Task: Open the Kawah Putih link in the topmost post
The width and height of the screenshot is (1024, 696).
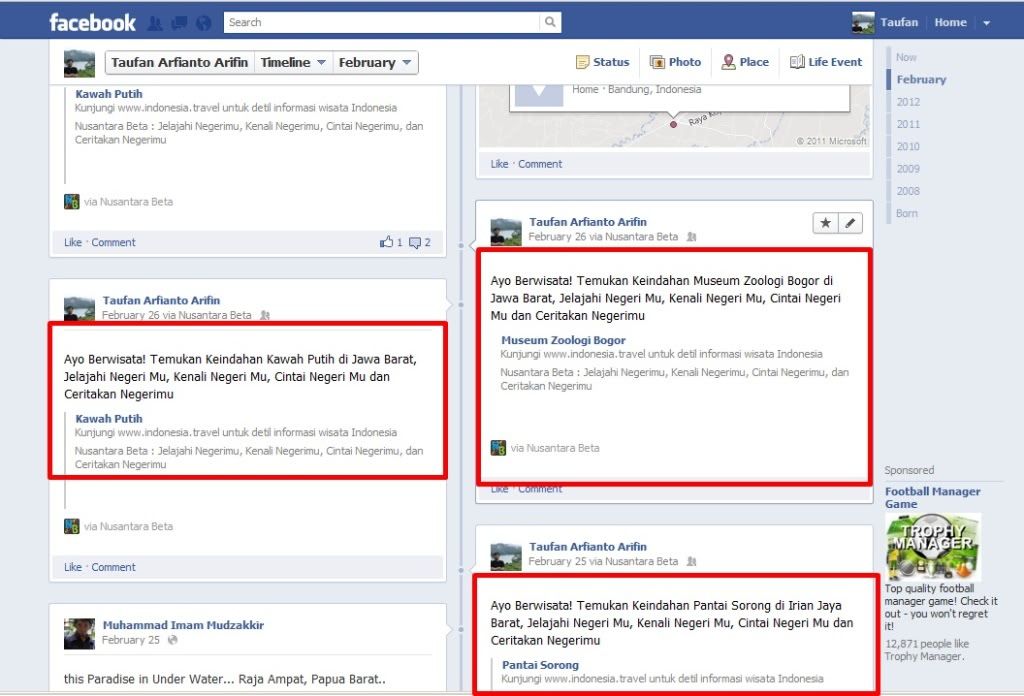Action: click(x=108, y=94)
